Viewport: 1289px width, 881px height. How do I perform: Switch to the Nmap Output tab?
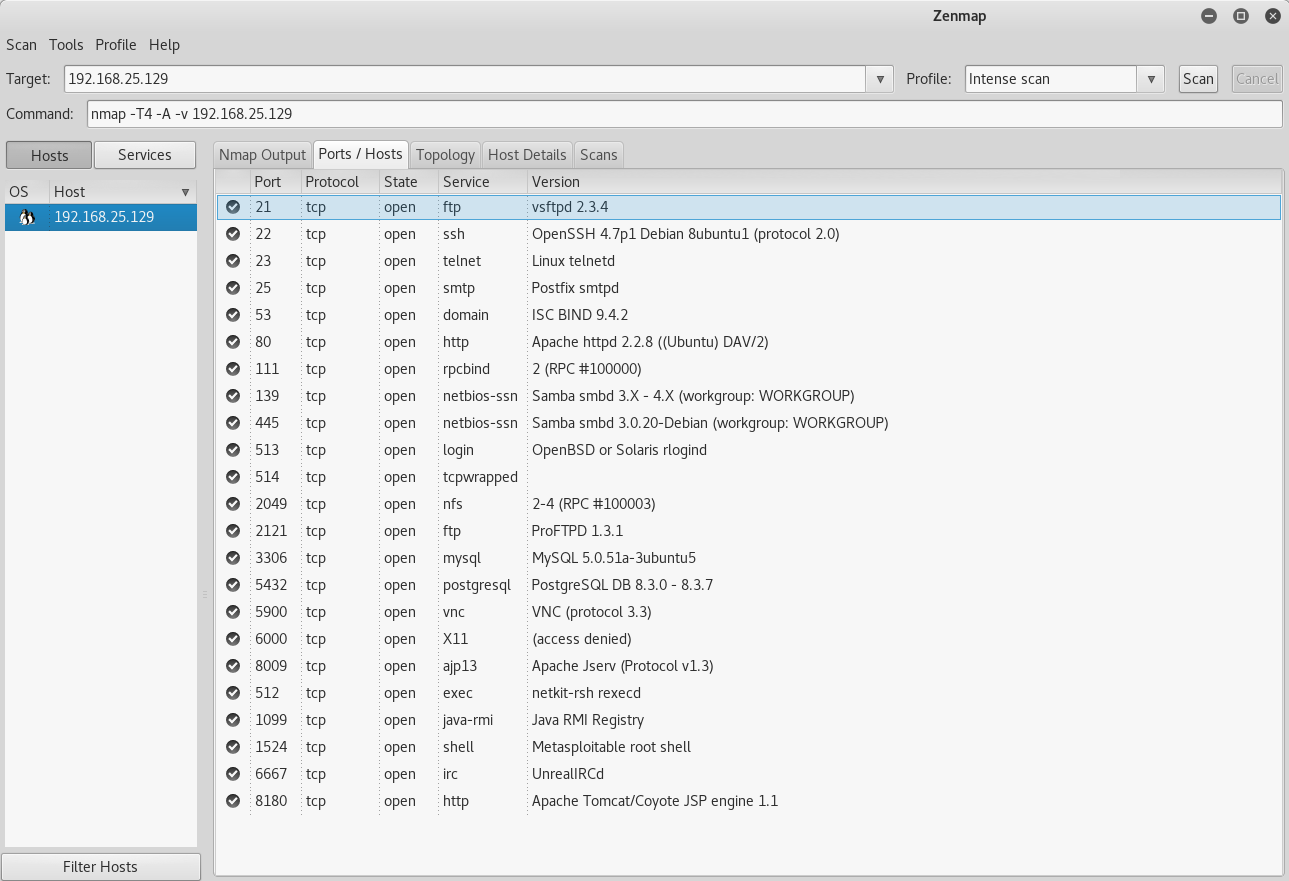[x=262, y=155]
